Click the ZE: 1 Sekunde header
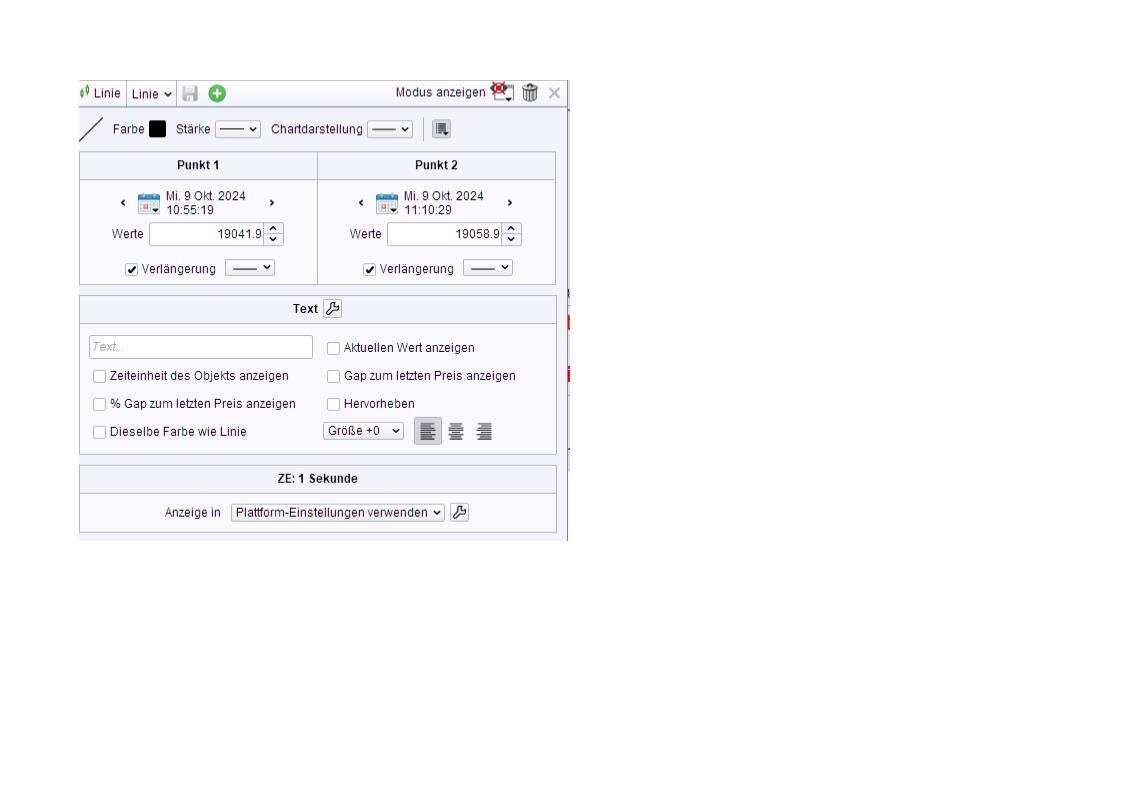The image size is (1122, 793). pyautogui.click(x=318, y=479)
